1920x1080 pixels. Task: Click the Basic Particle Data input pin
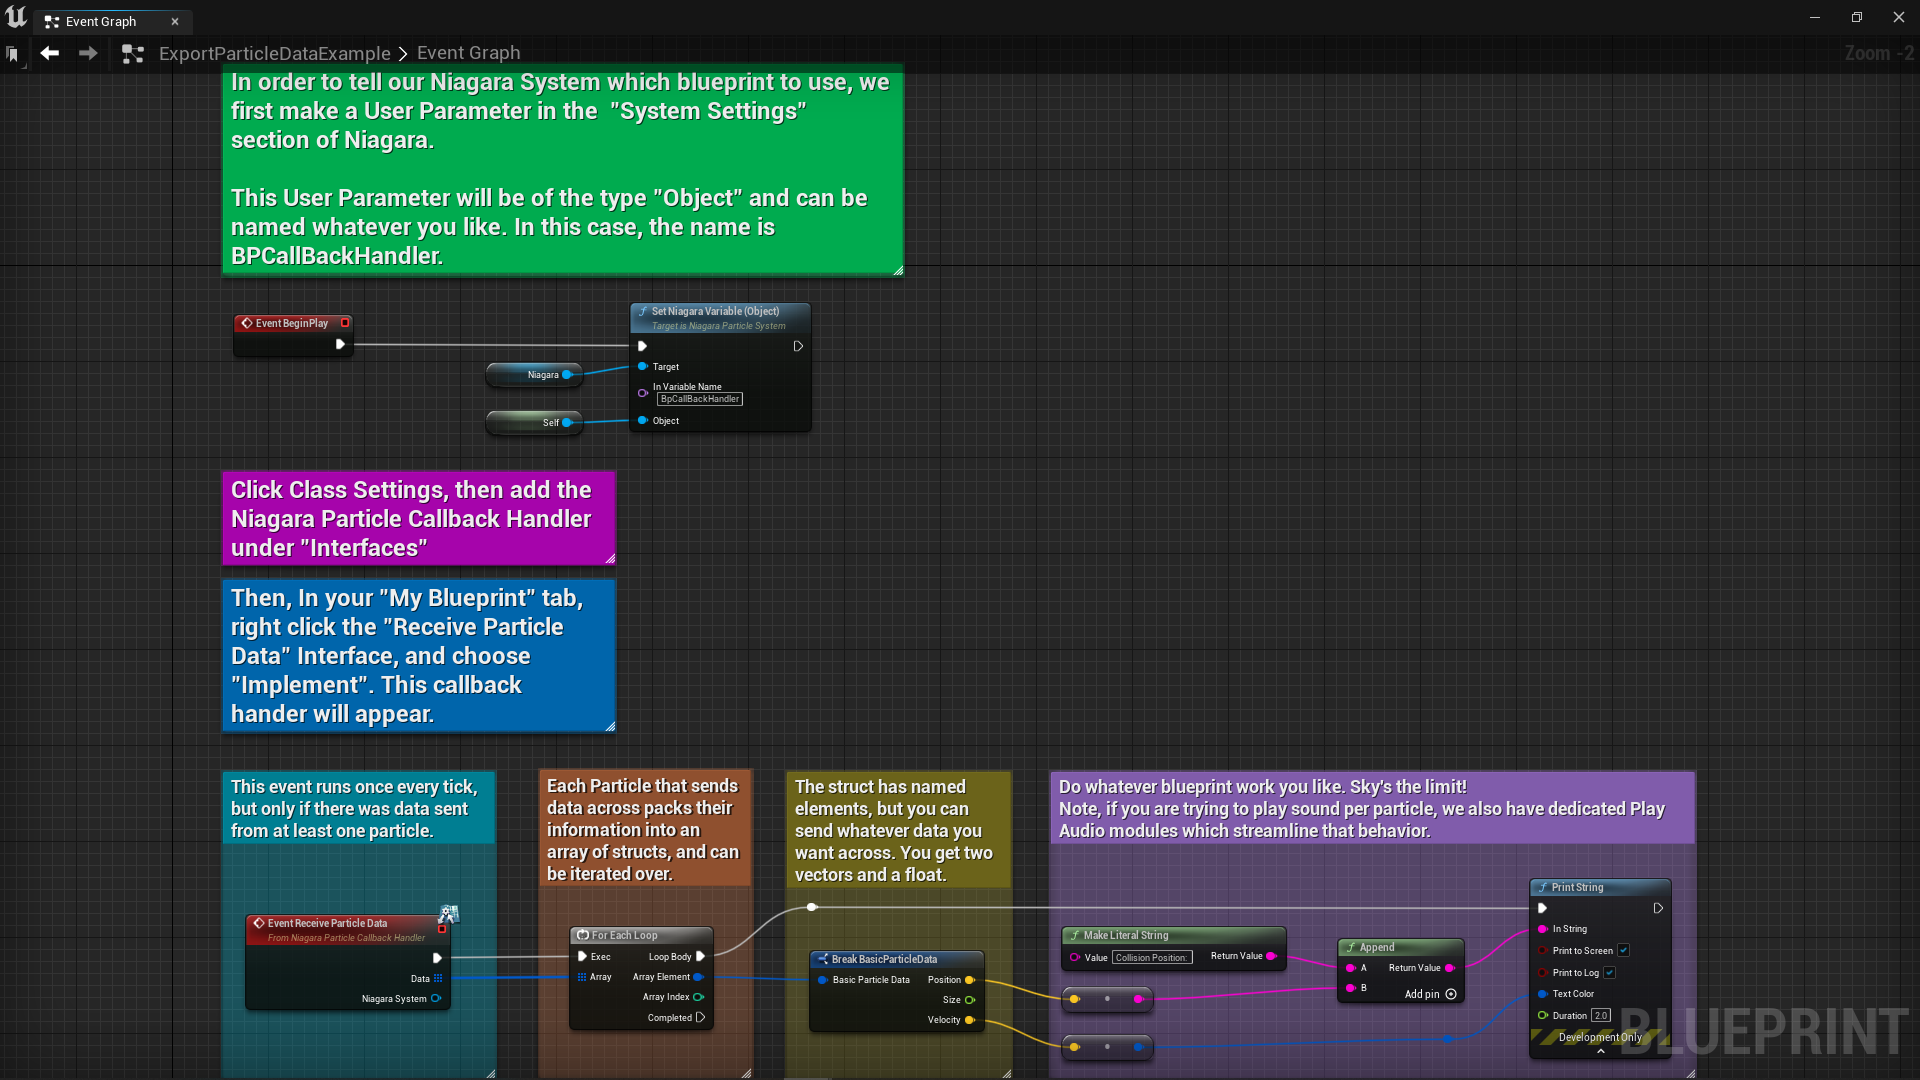pos(822,980)
